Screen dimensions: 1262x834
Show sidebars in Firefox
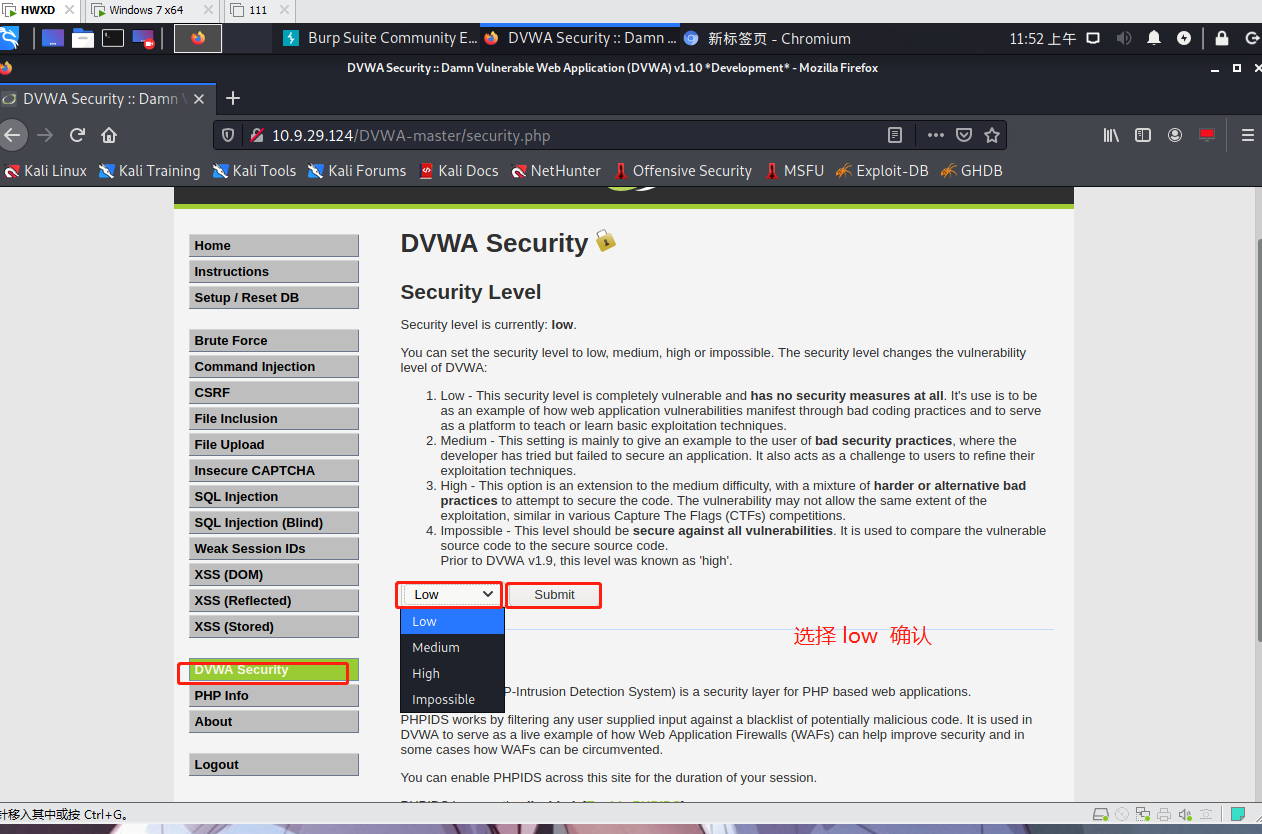[x=1143, y=135]
